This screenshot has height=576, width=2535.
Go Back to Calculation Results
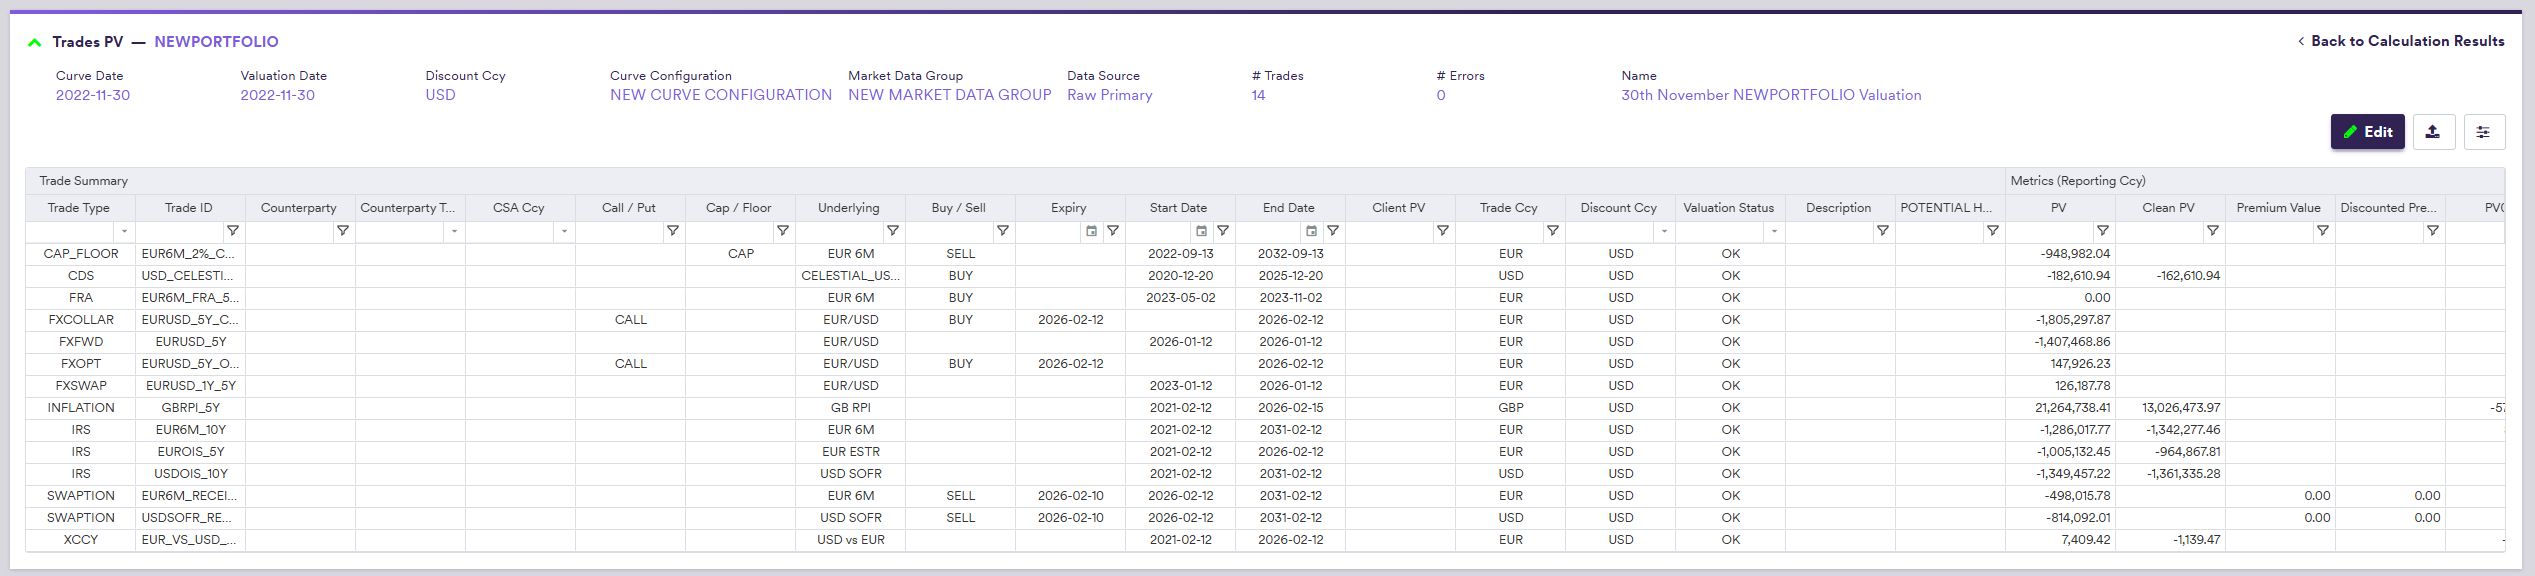tap(2400, 41)
